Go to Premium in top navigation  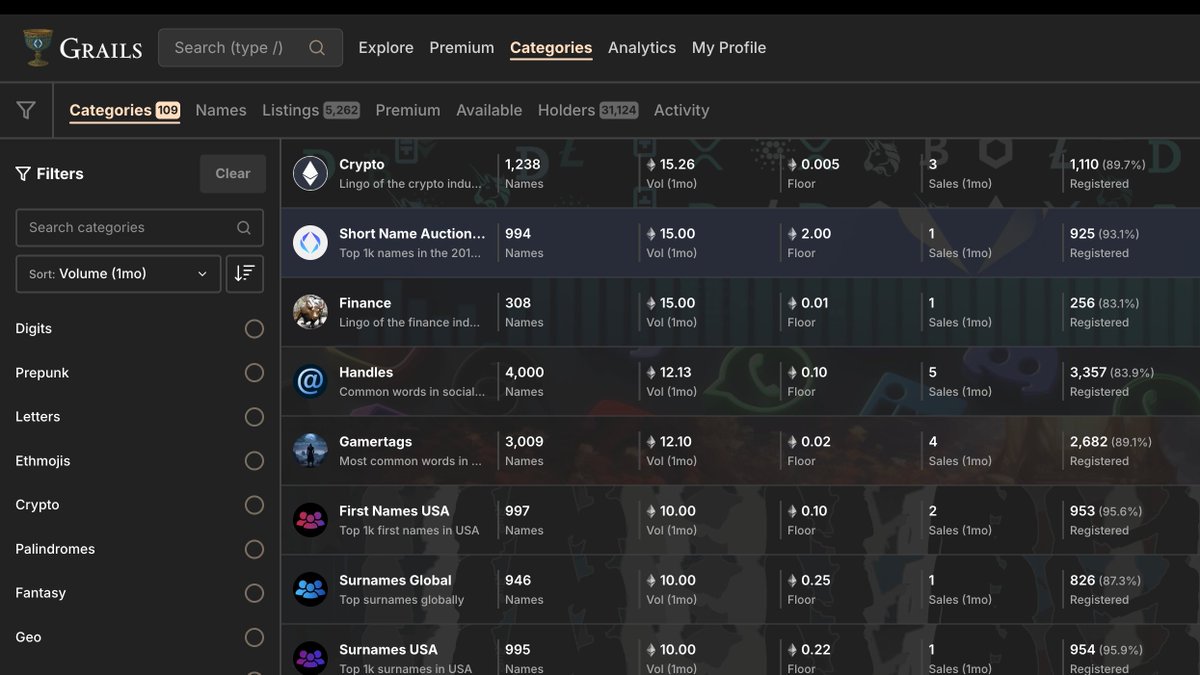click(462, 48)
